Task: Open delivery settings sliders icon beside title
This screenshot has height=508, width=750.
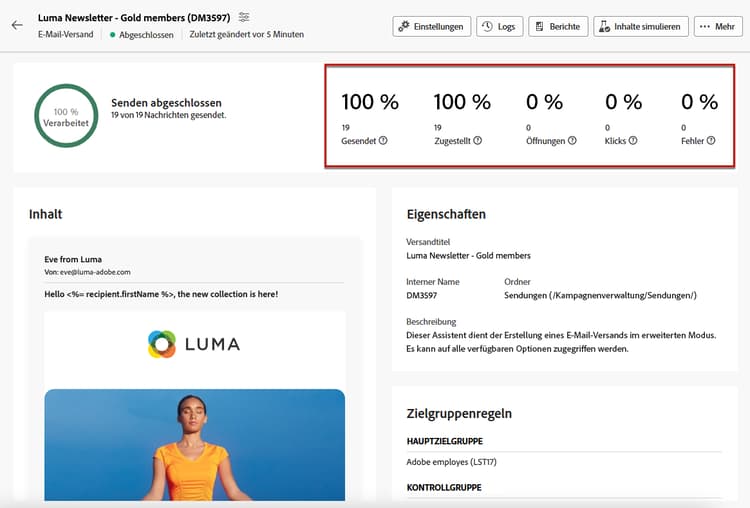Action: point(244,17)
